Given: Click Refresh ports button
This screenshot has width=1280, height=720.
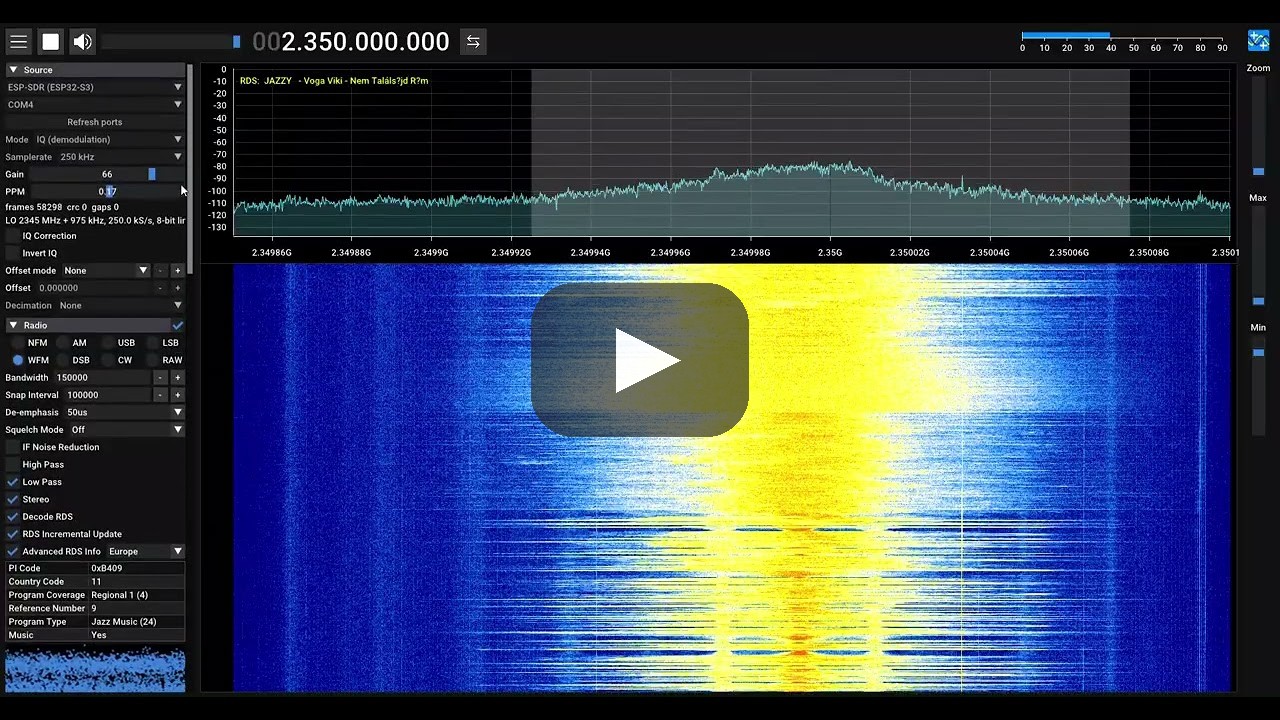Looking at the screenshot, I should click(95, 122).
